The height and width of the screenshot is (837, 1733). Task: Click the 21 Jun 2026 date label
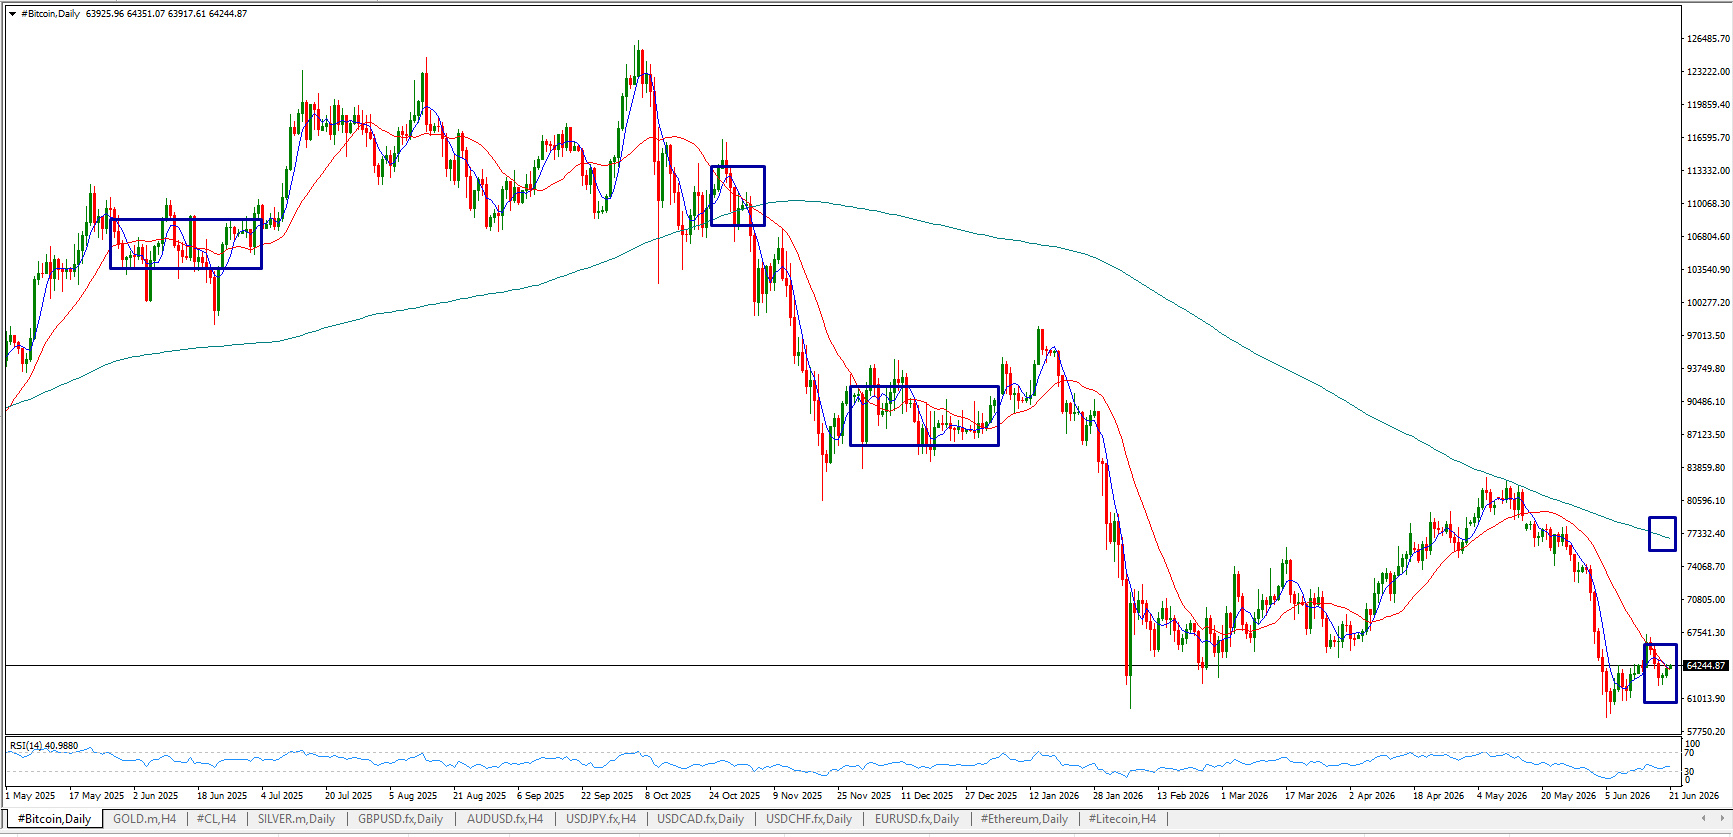point(1694,796)
